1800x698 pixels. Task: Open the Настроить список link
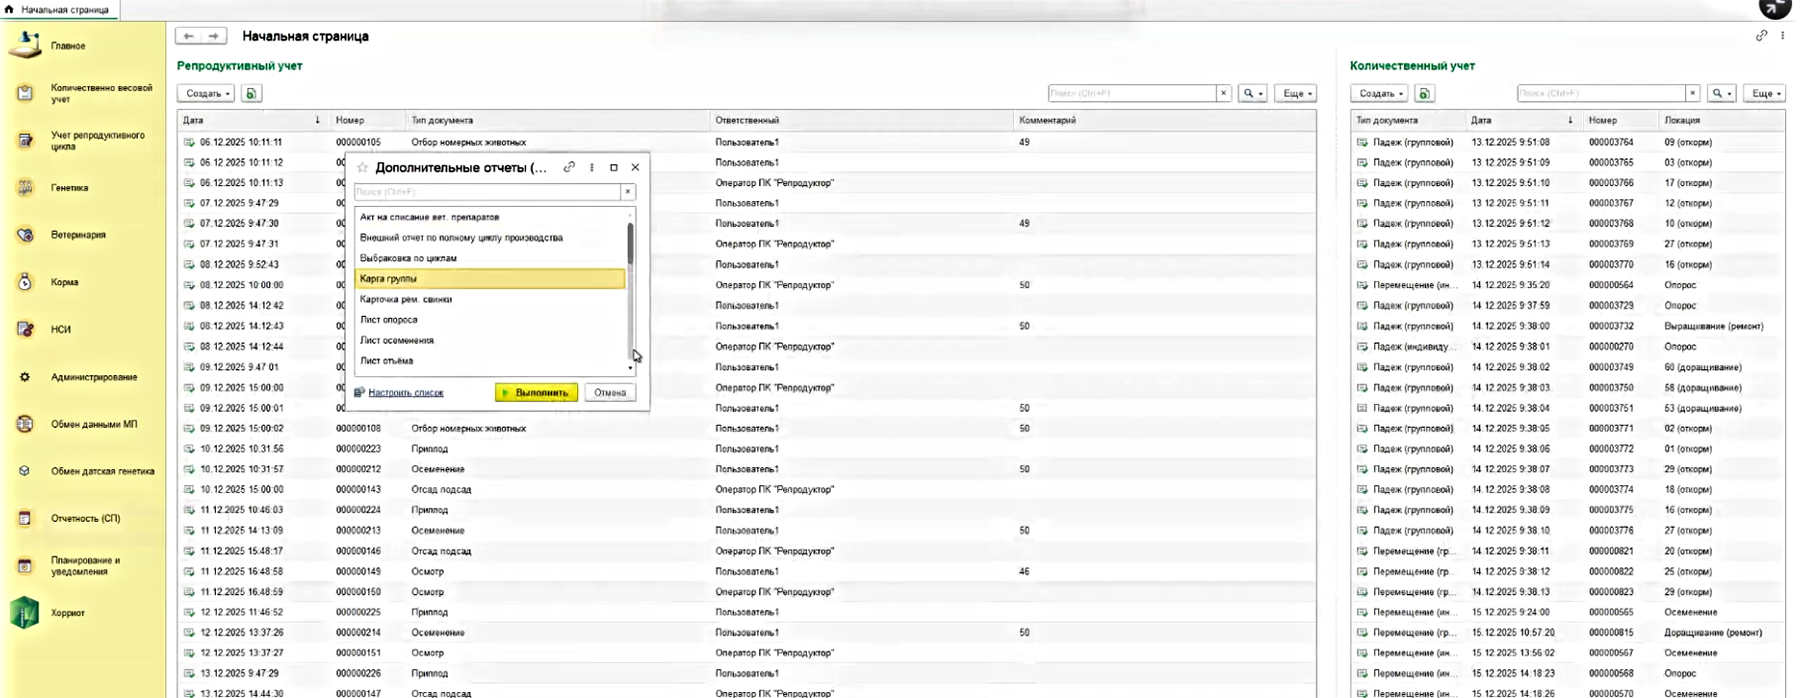[x=405, y=393]
